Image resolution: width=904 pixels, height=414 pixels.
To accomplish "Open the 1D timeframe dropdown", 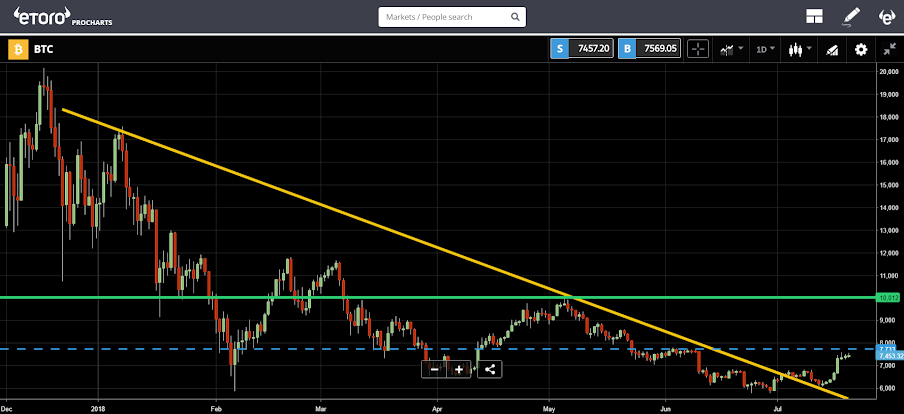I will (766, 50).
